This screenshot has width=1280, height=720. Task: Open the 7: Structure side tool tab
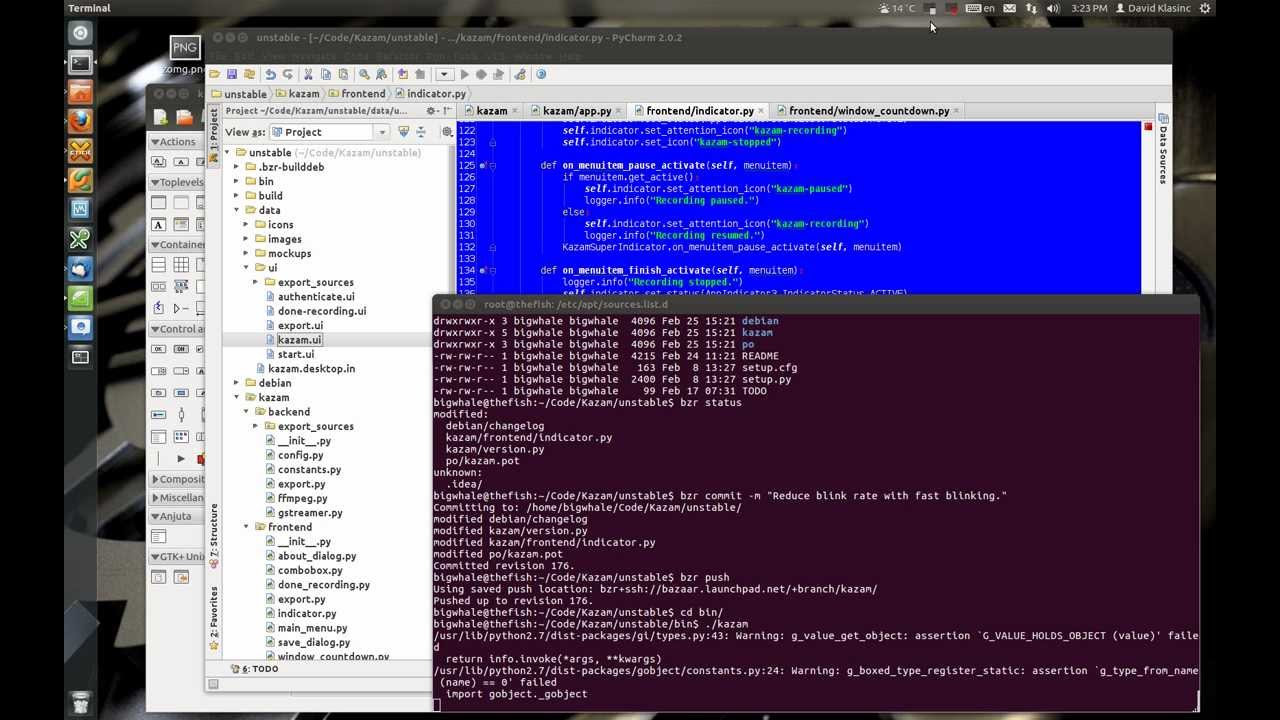[214, 536]
